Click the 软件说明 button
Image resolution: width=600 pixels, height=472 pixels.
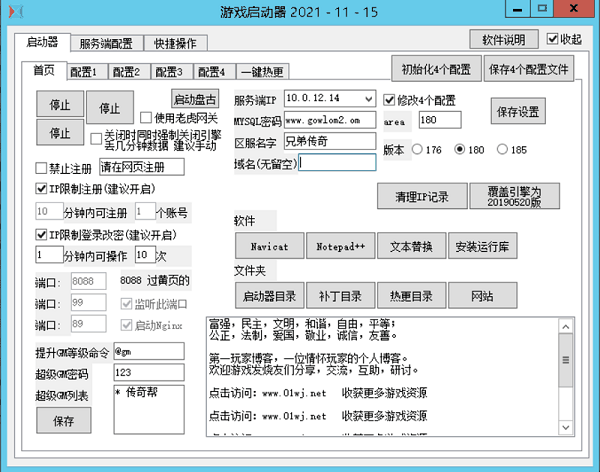point(503,41)
